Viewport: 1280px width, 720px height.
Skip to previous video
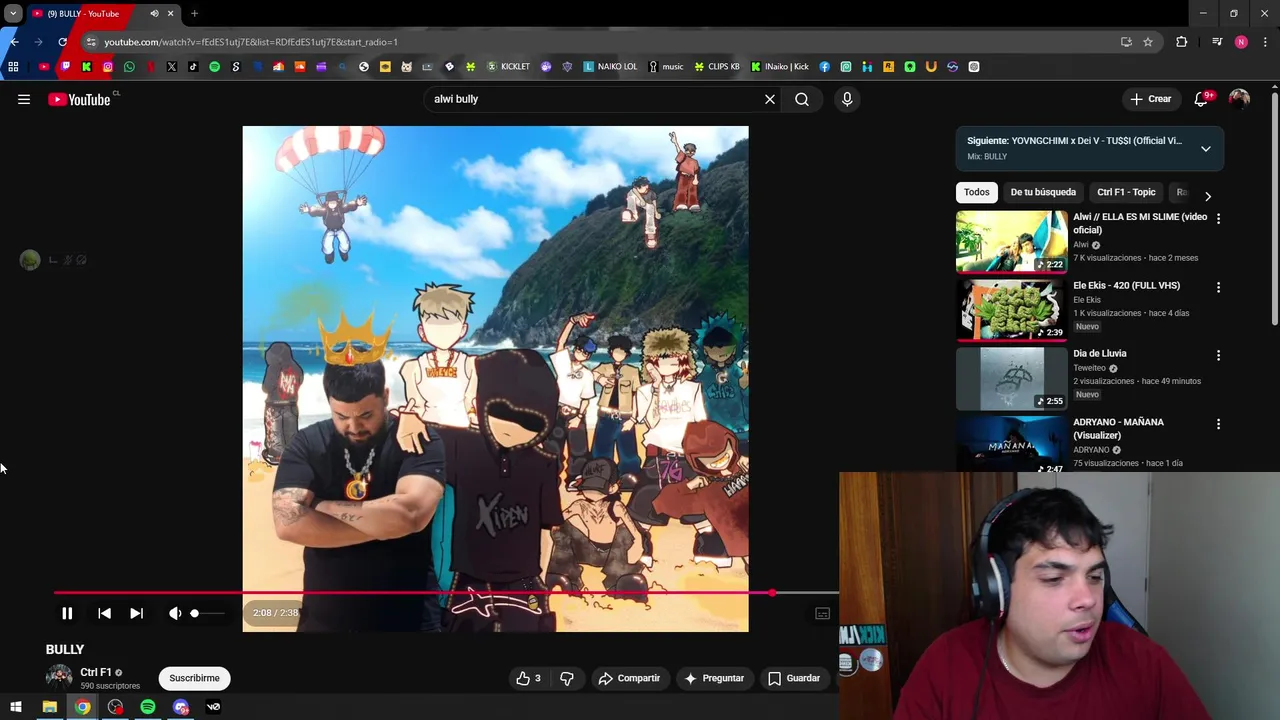tap(104, 613)
